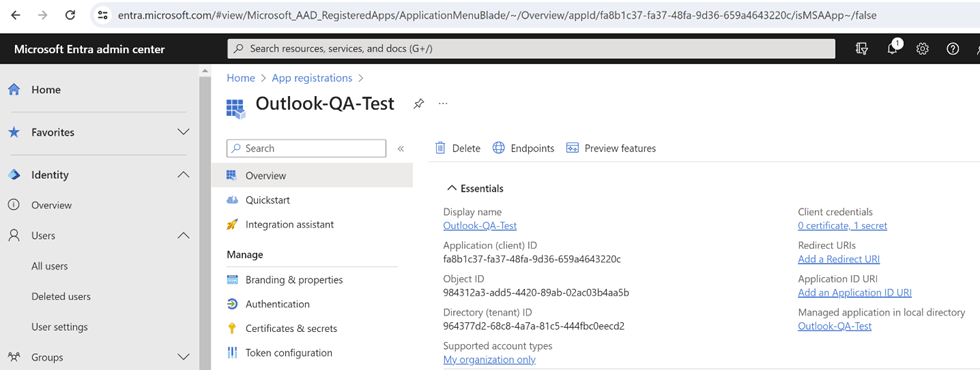
Task: Open managed application Outlook-QA-Test link
Action: [x=834, y=326]
